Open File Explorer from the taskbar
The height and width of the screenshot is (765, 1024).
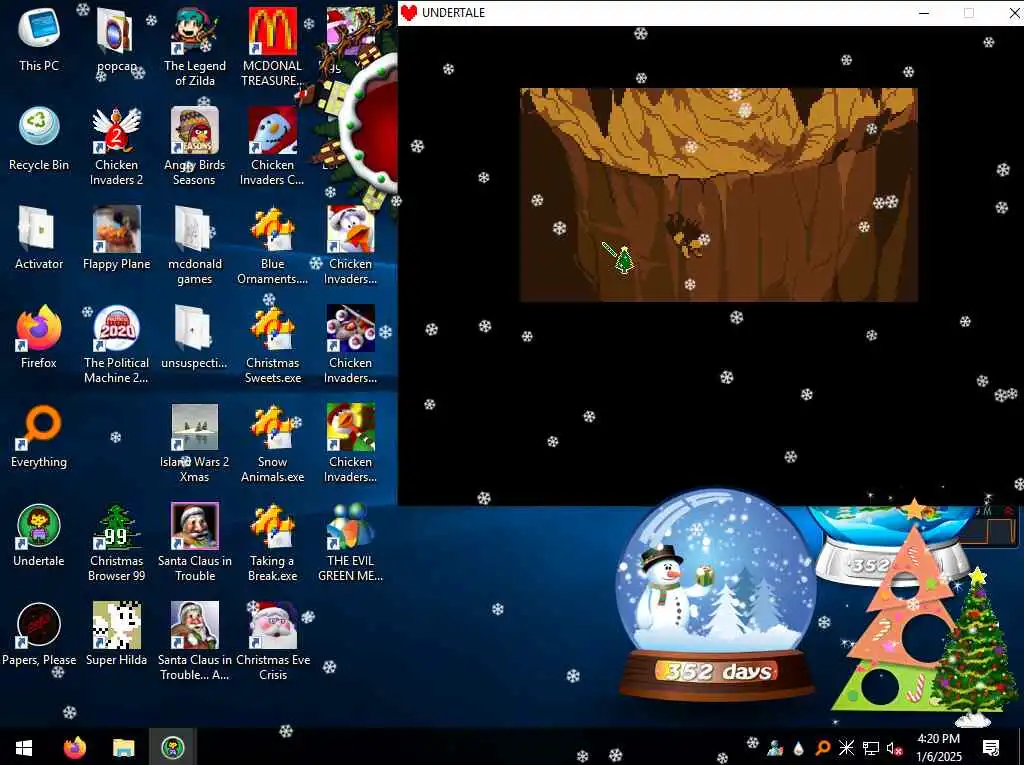click(123, 747)
